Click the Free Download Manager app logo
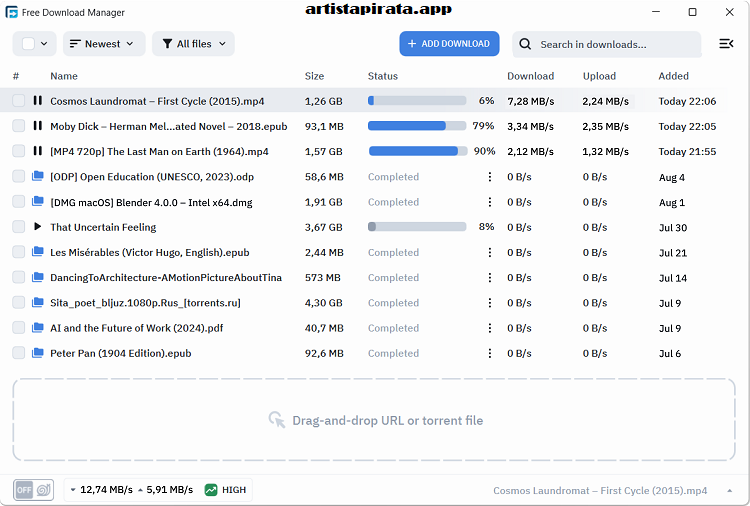 pyautogui.click(x=11, y=12)
